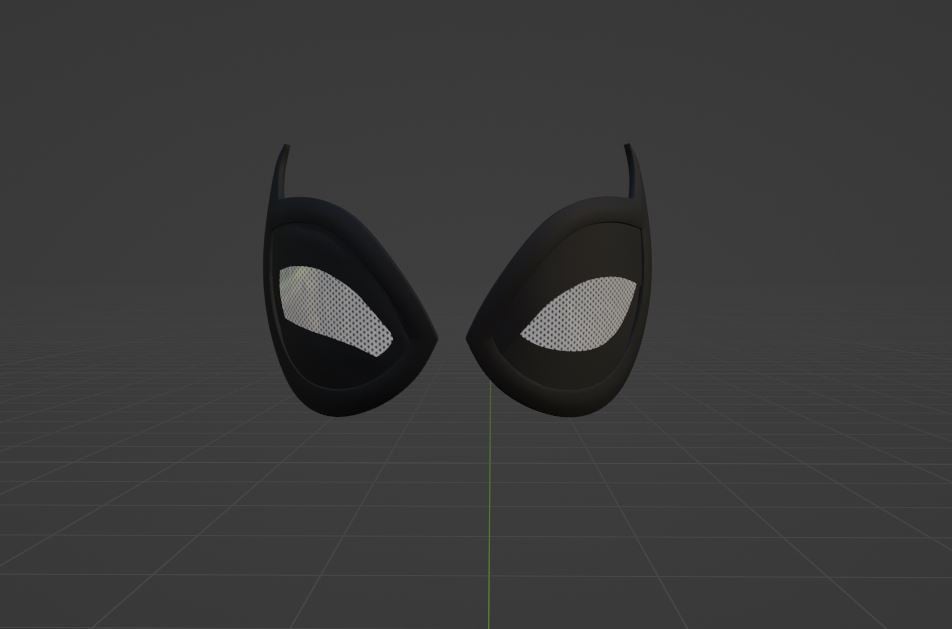952x629 pixels.
Task: Select the right white mesh eye lens
Action: [579, 314]
